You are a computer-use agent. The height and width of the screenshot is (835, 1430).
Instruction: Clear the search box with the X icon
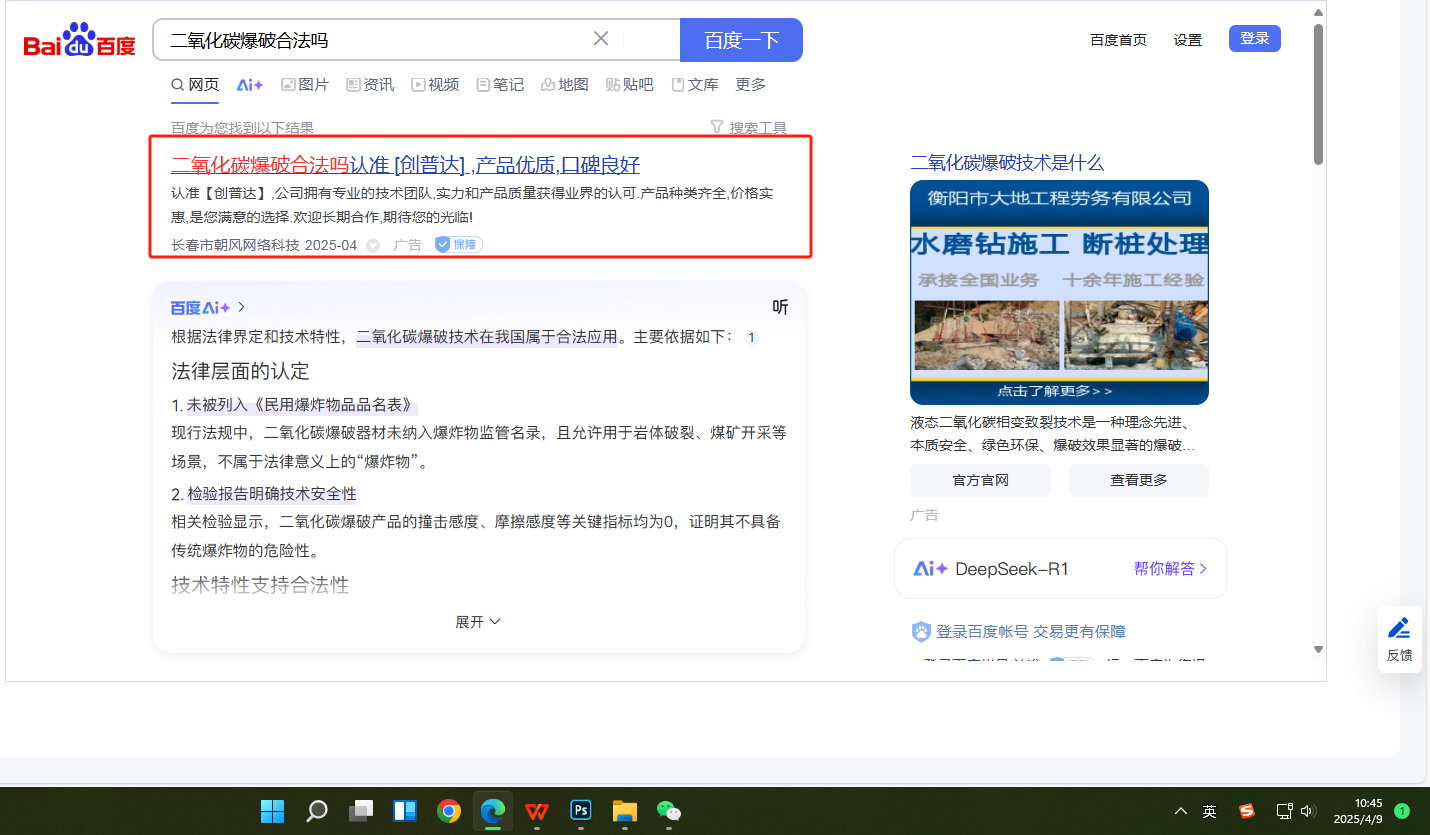[x=601, y=39]
